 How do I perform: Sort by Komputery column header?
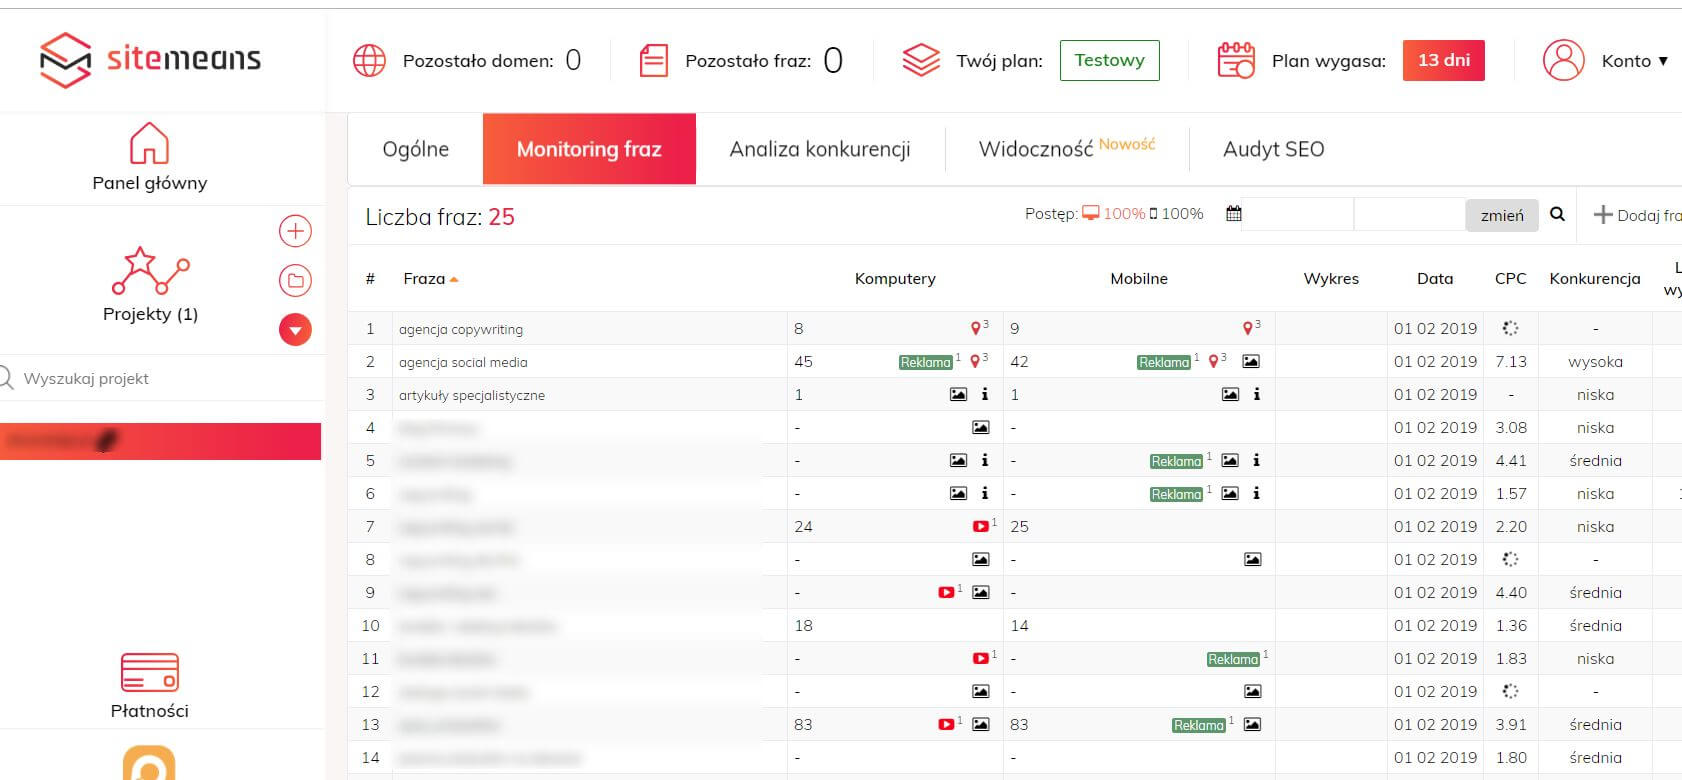[895, 279]
